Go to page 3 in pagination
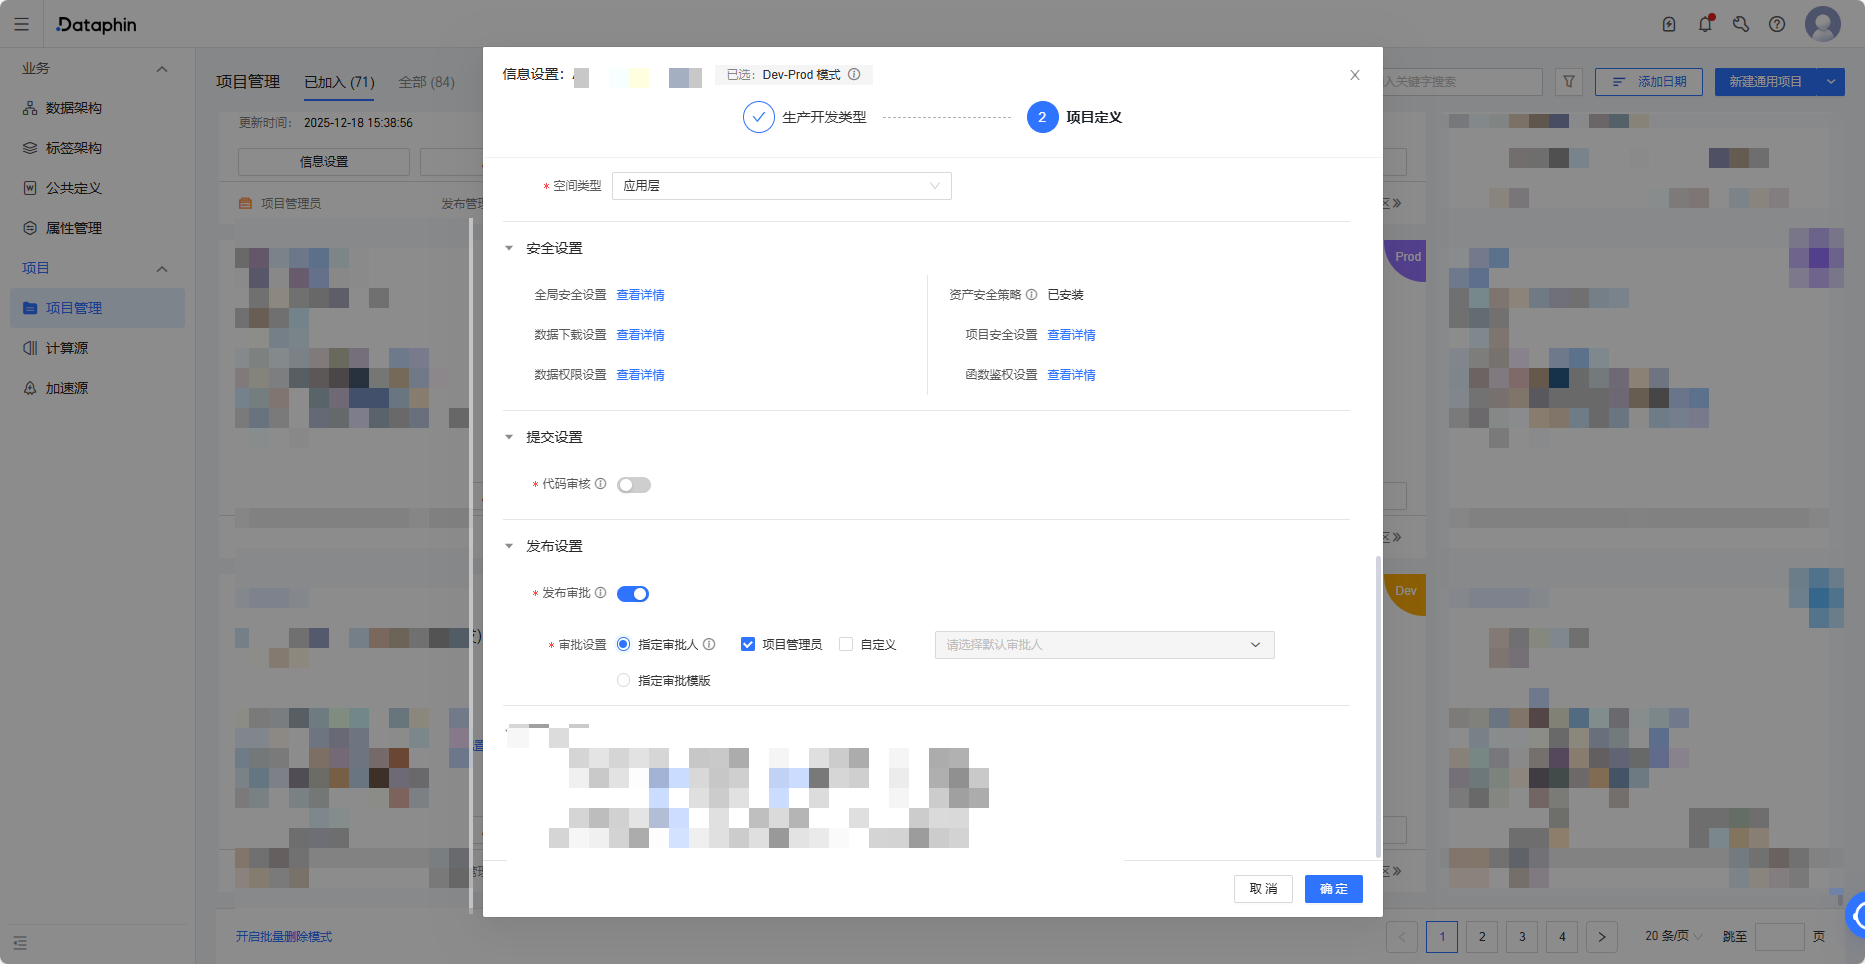1865x964 pixels. point(1522,937)
